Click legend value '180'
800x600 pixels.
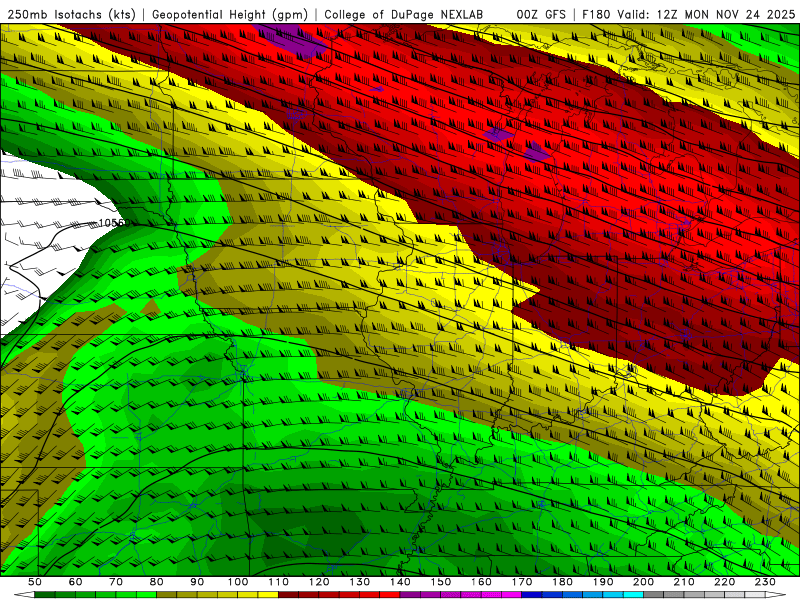562,582
